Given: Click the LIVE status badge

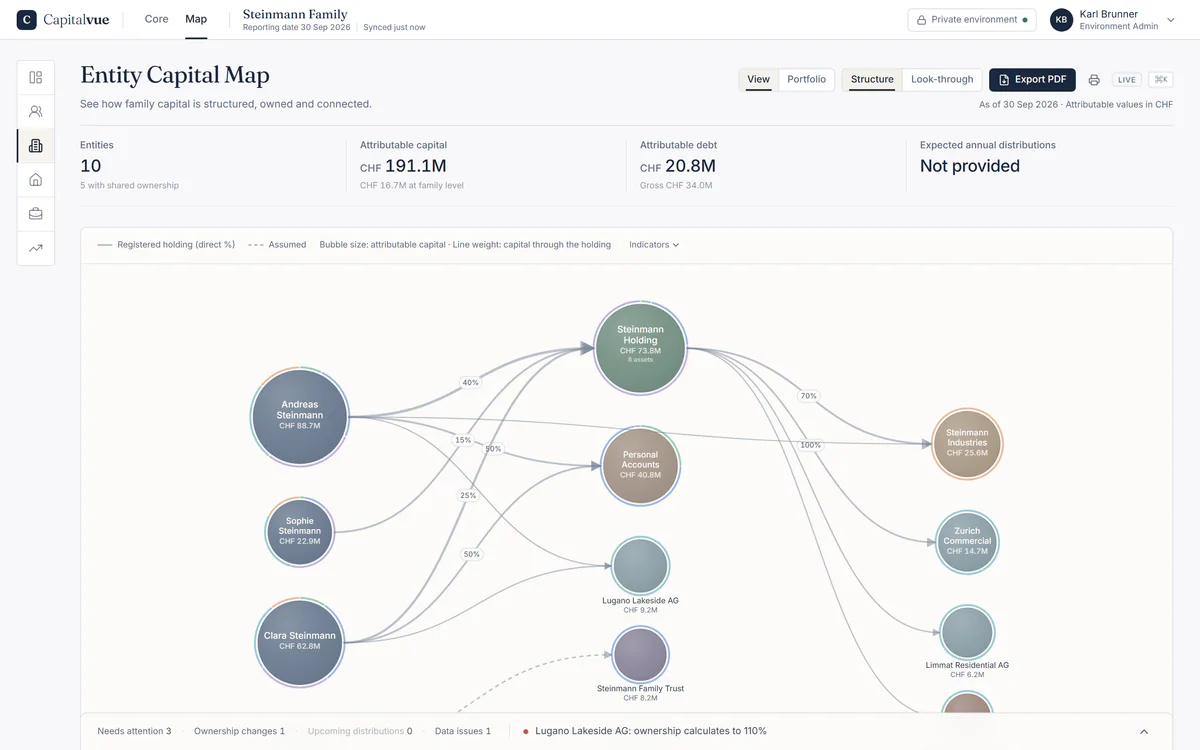Looking at the screenshot, I should click(1127, 80).
